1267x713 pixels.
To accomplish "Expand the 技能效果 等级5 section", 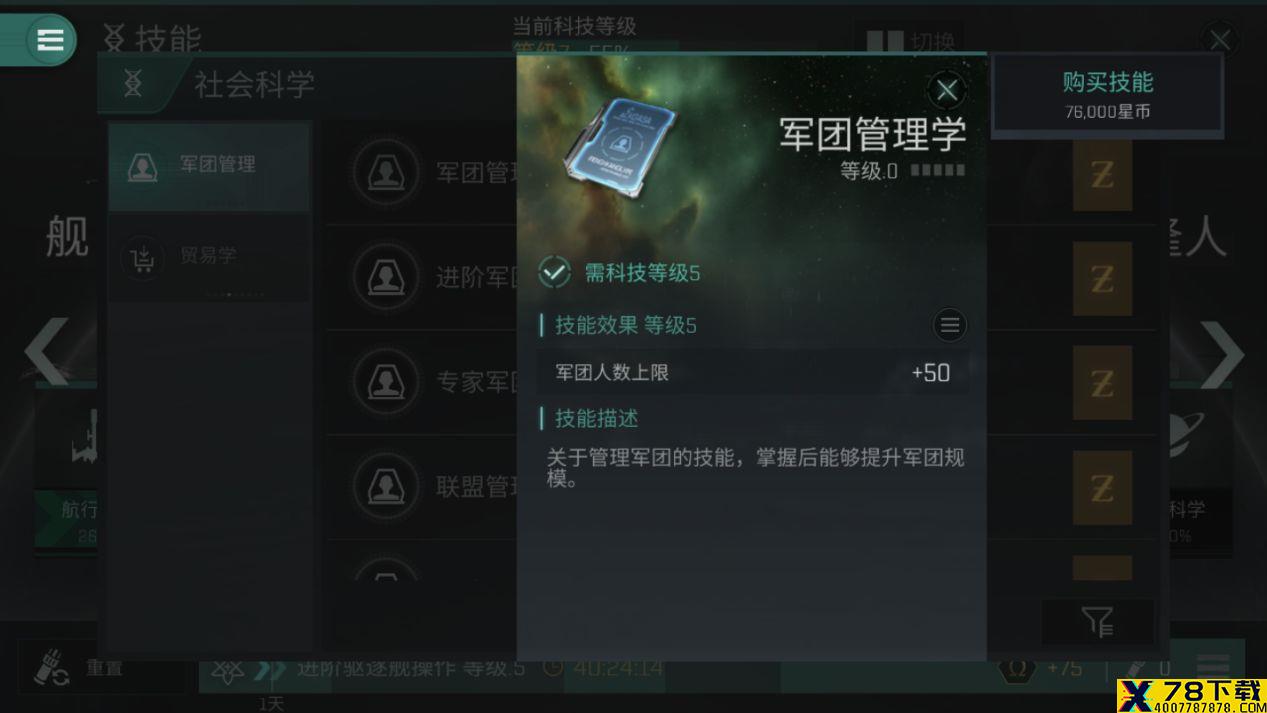I will [626, 325].
